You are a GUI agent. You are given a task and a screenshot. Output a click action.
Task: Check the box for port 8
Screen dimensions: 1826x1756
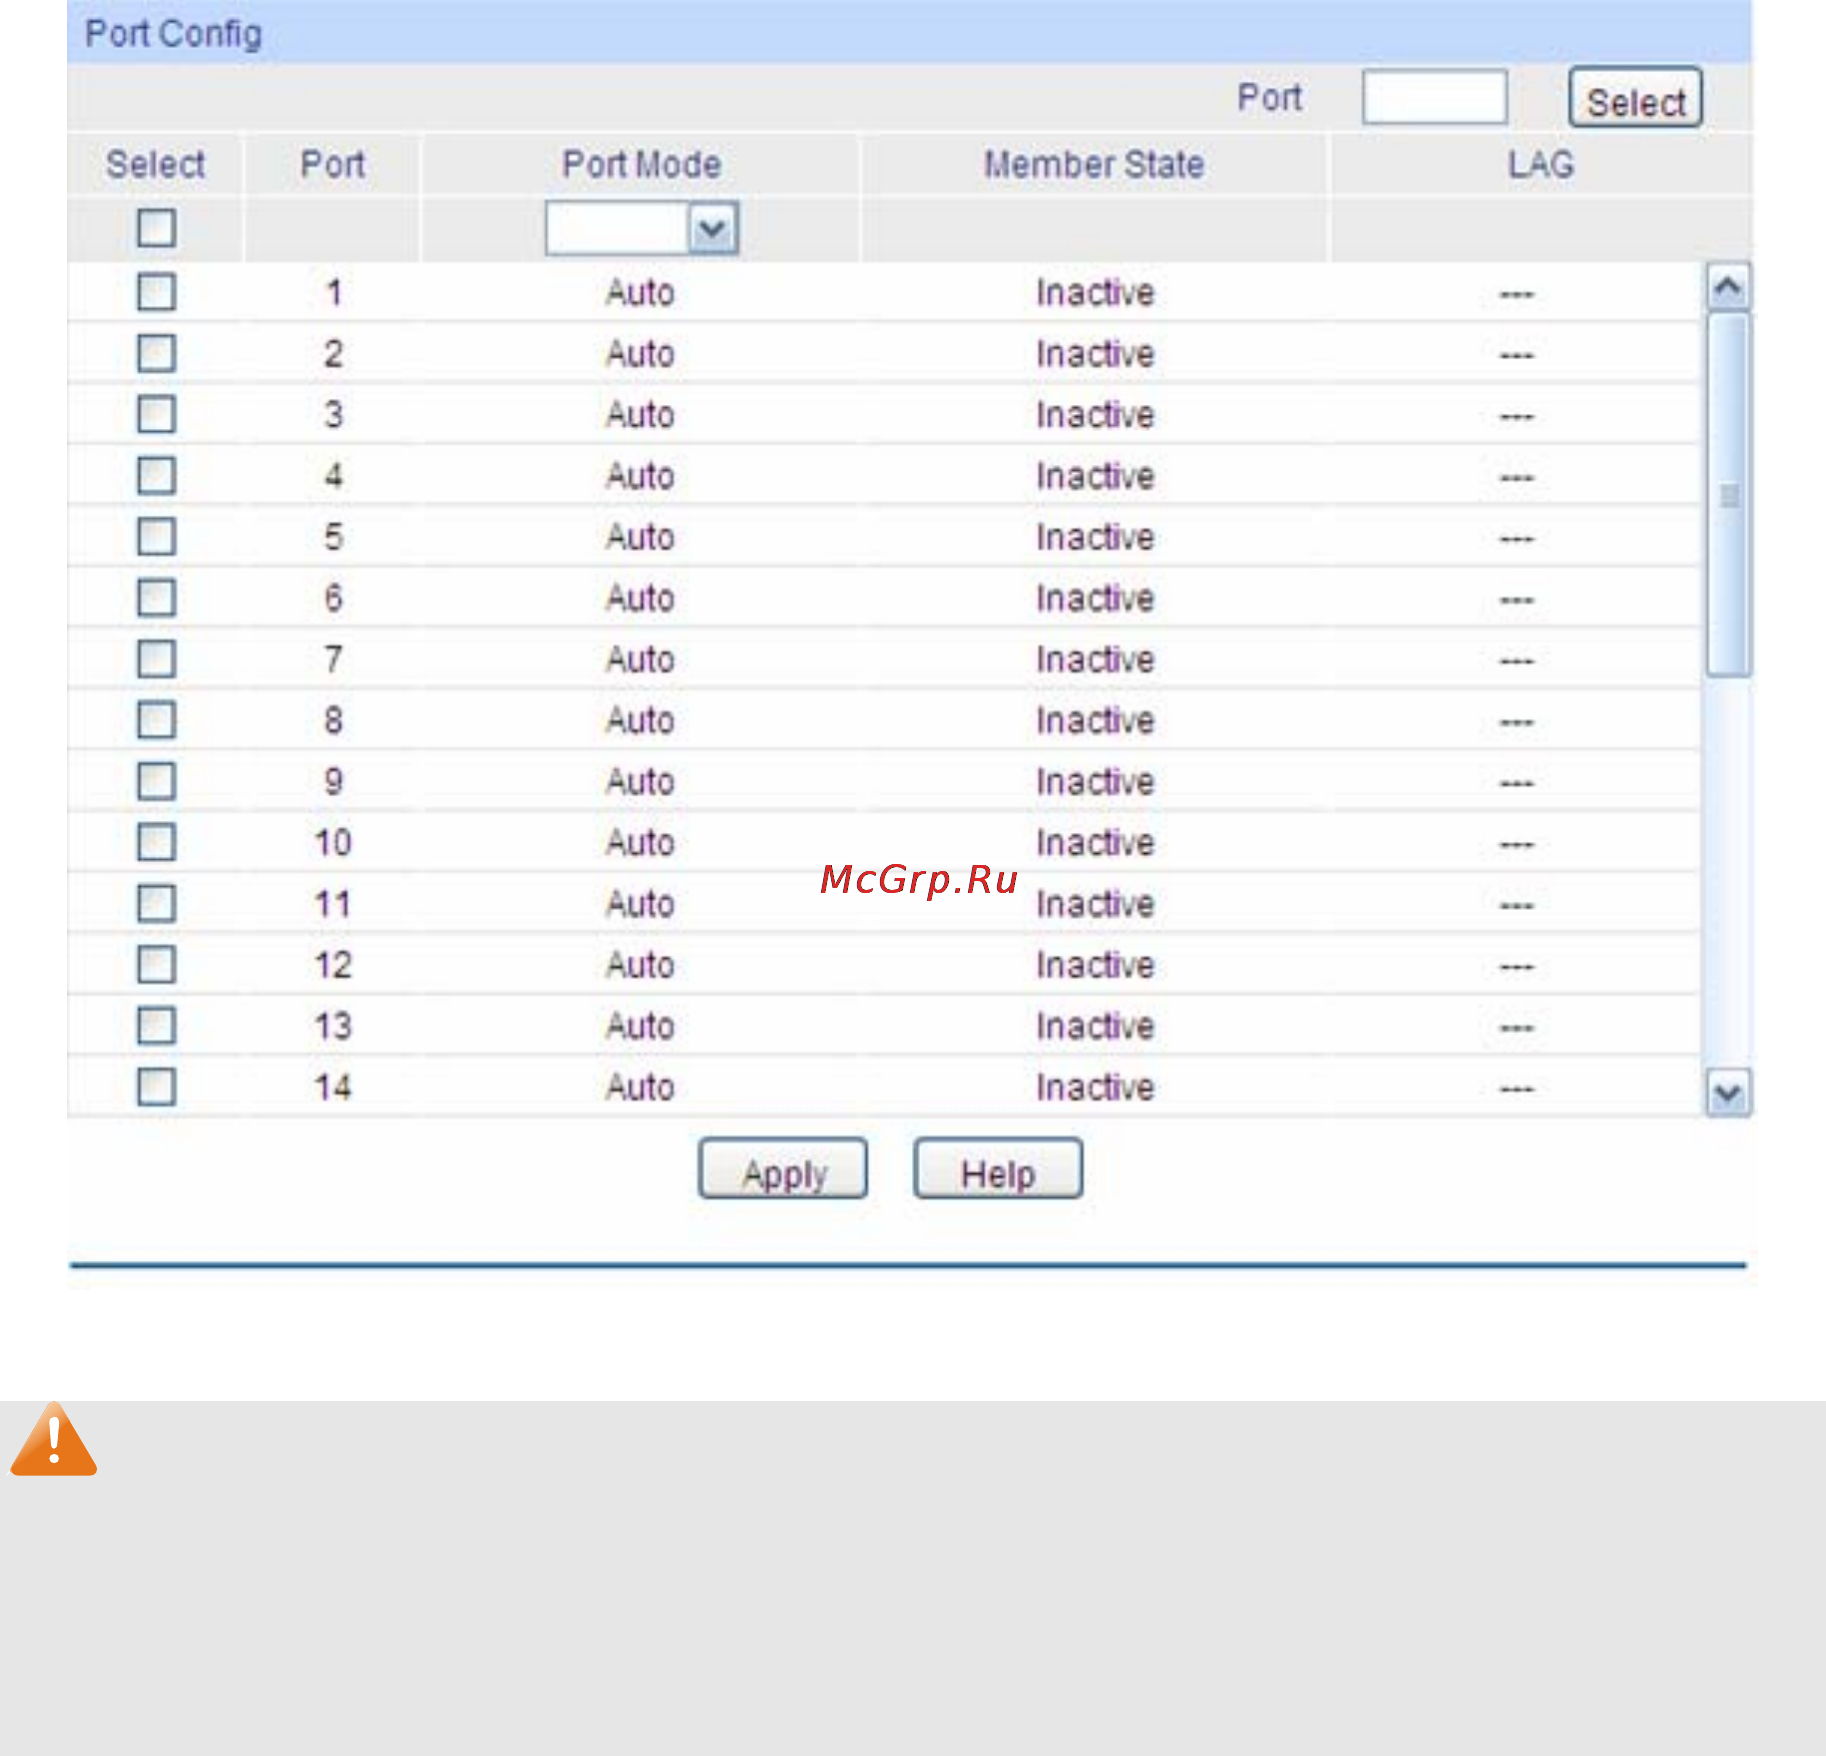point(156,720)
